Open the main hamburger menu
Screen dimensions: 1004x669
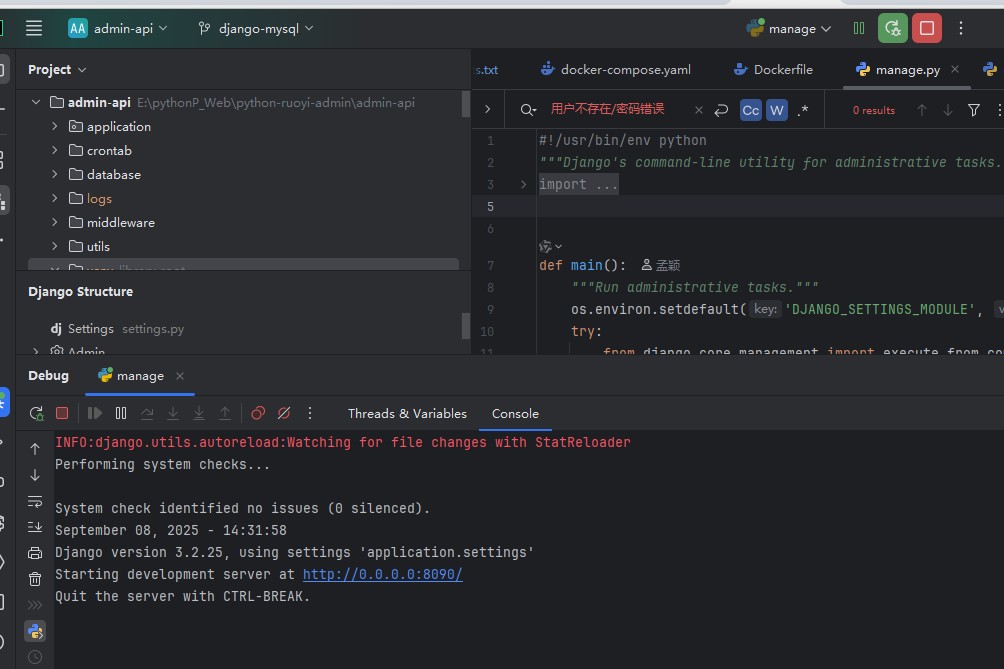[34, 28]
